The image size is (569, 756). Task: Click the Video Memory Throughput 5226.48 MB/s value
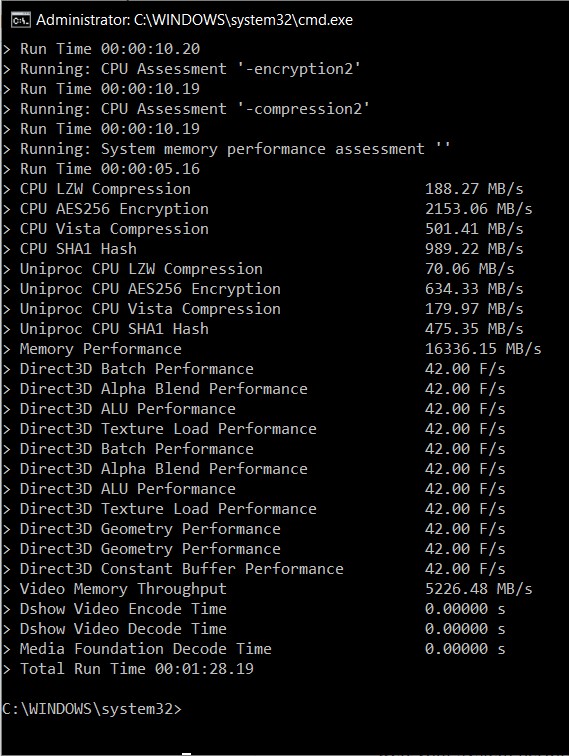[x=478, y=589]
